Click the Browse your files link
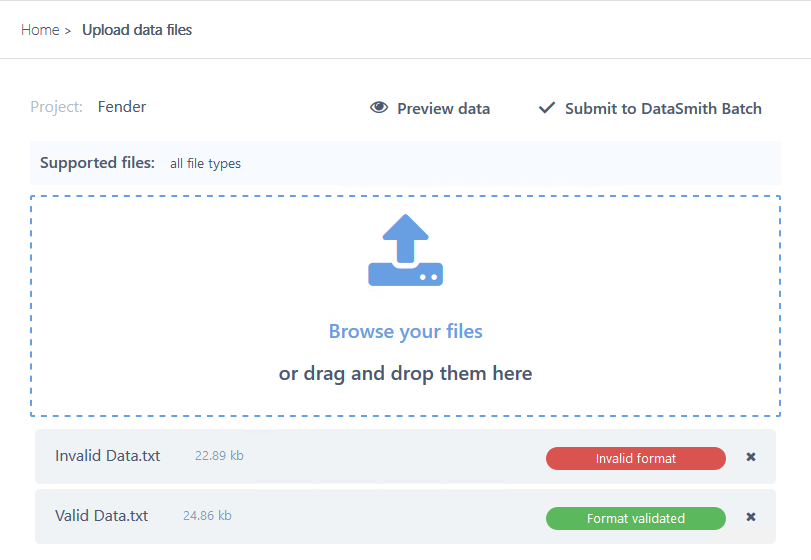Image resolution: width=811 pixels, height=560 pixels. (x=405, y=331)
